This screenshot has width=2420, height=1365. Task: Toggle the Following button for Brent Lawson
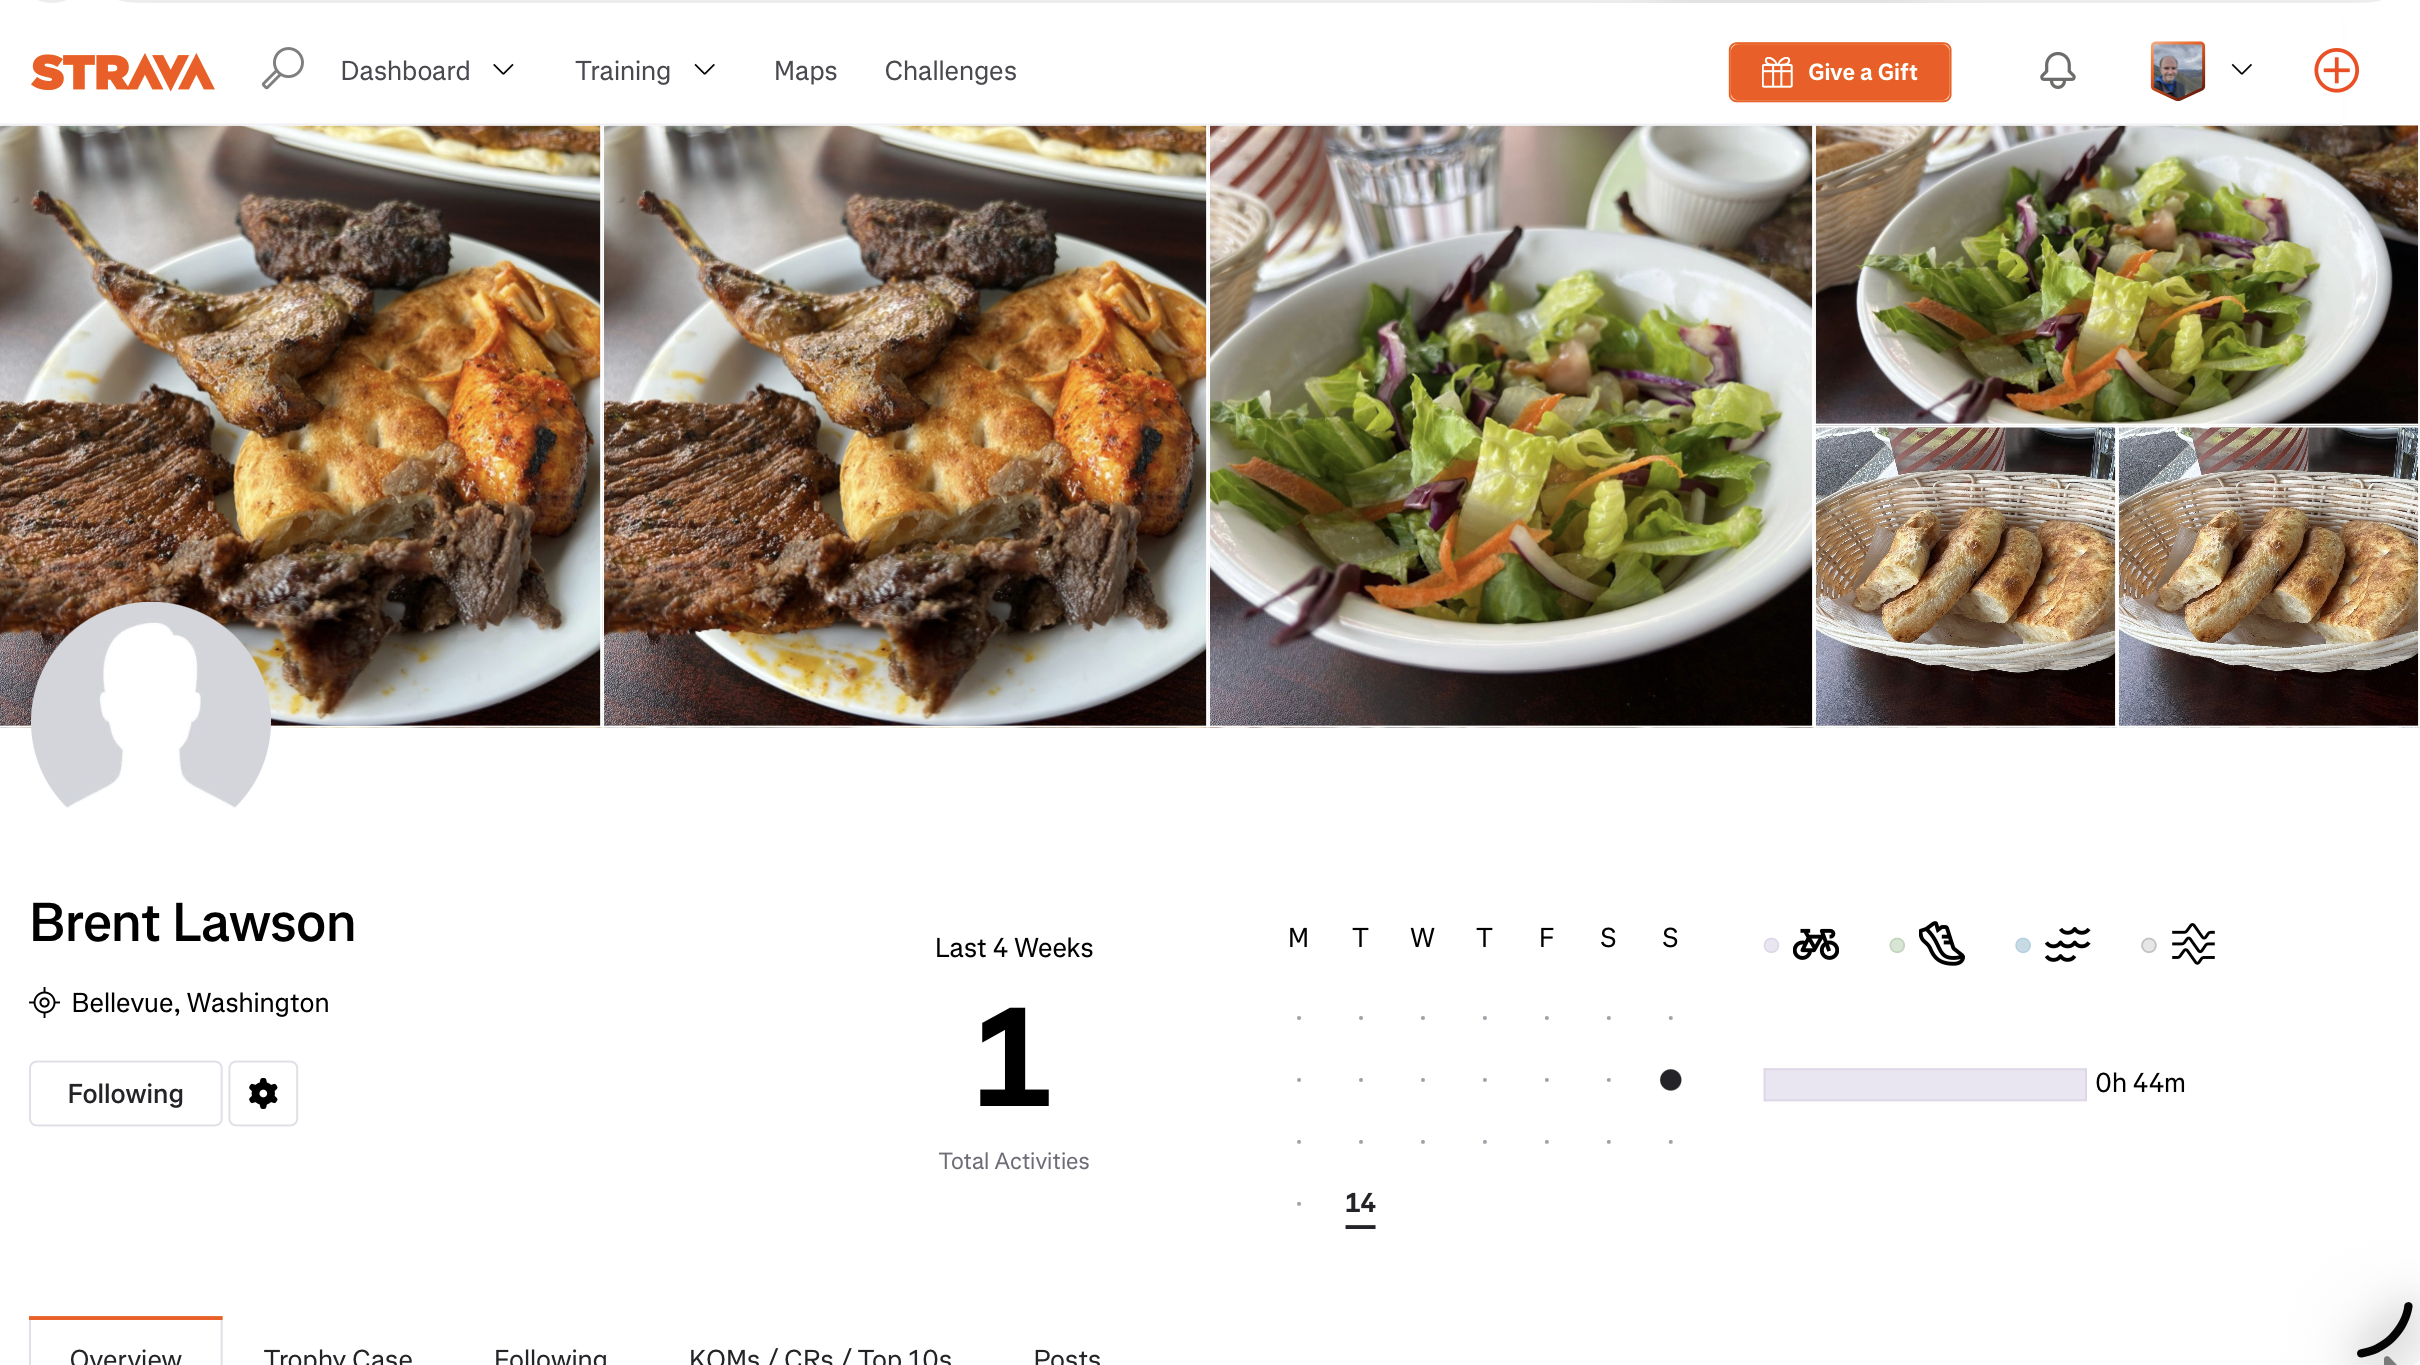126,1093
